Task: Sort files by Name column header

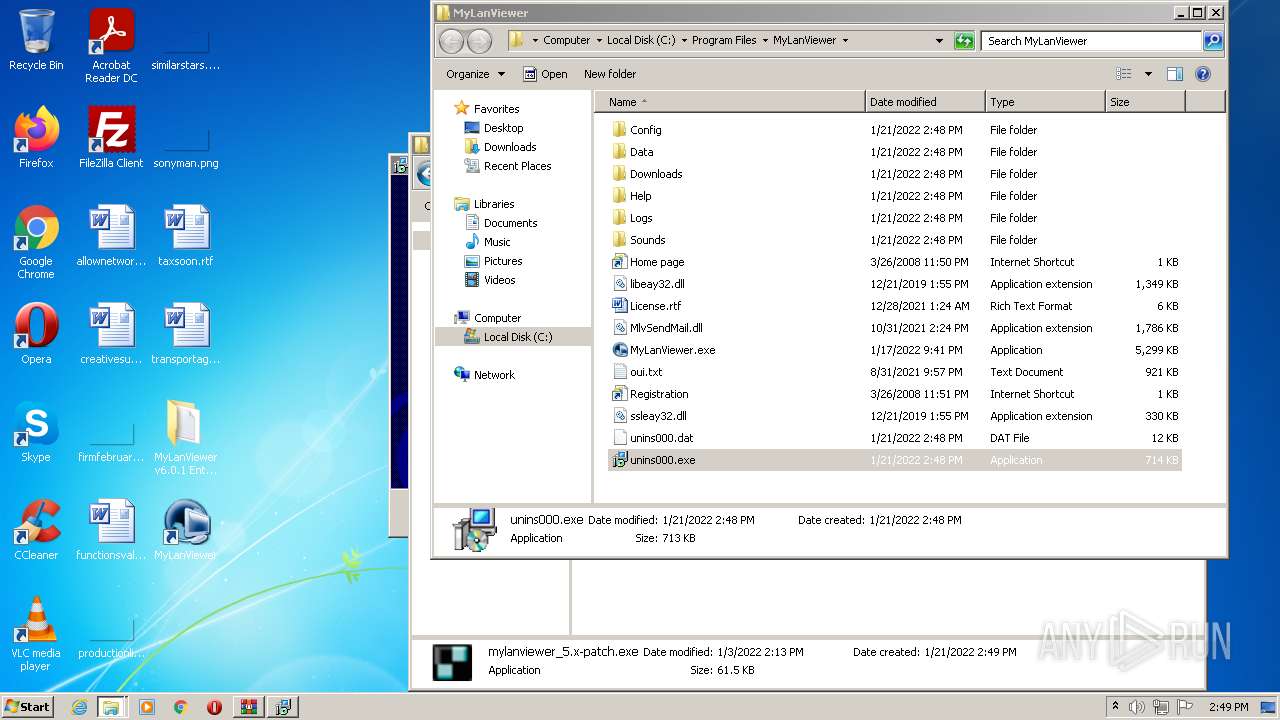Action: coord(730,102)
